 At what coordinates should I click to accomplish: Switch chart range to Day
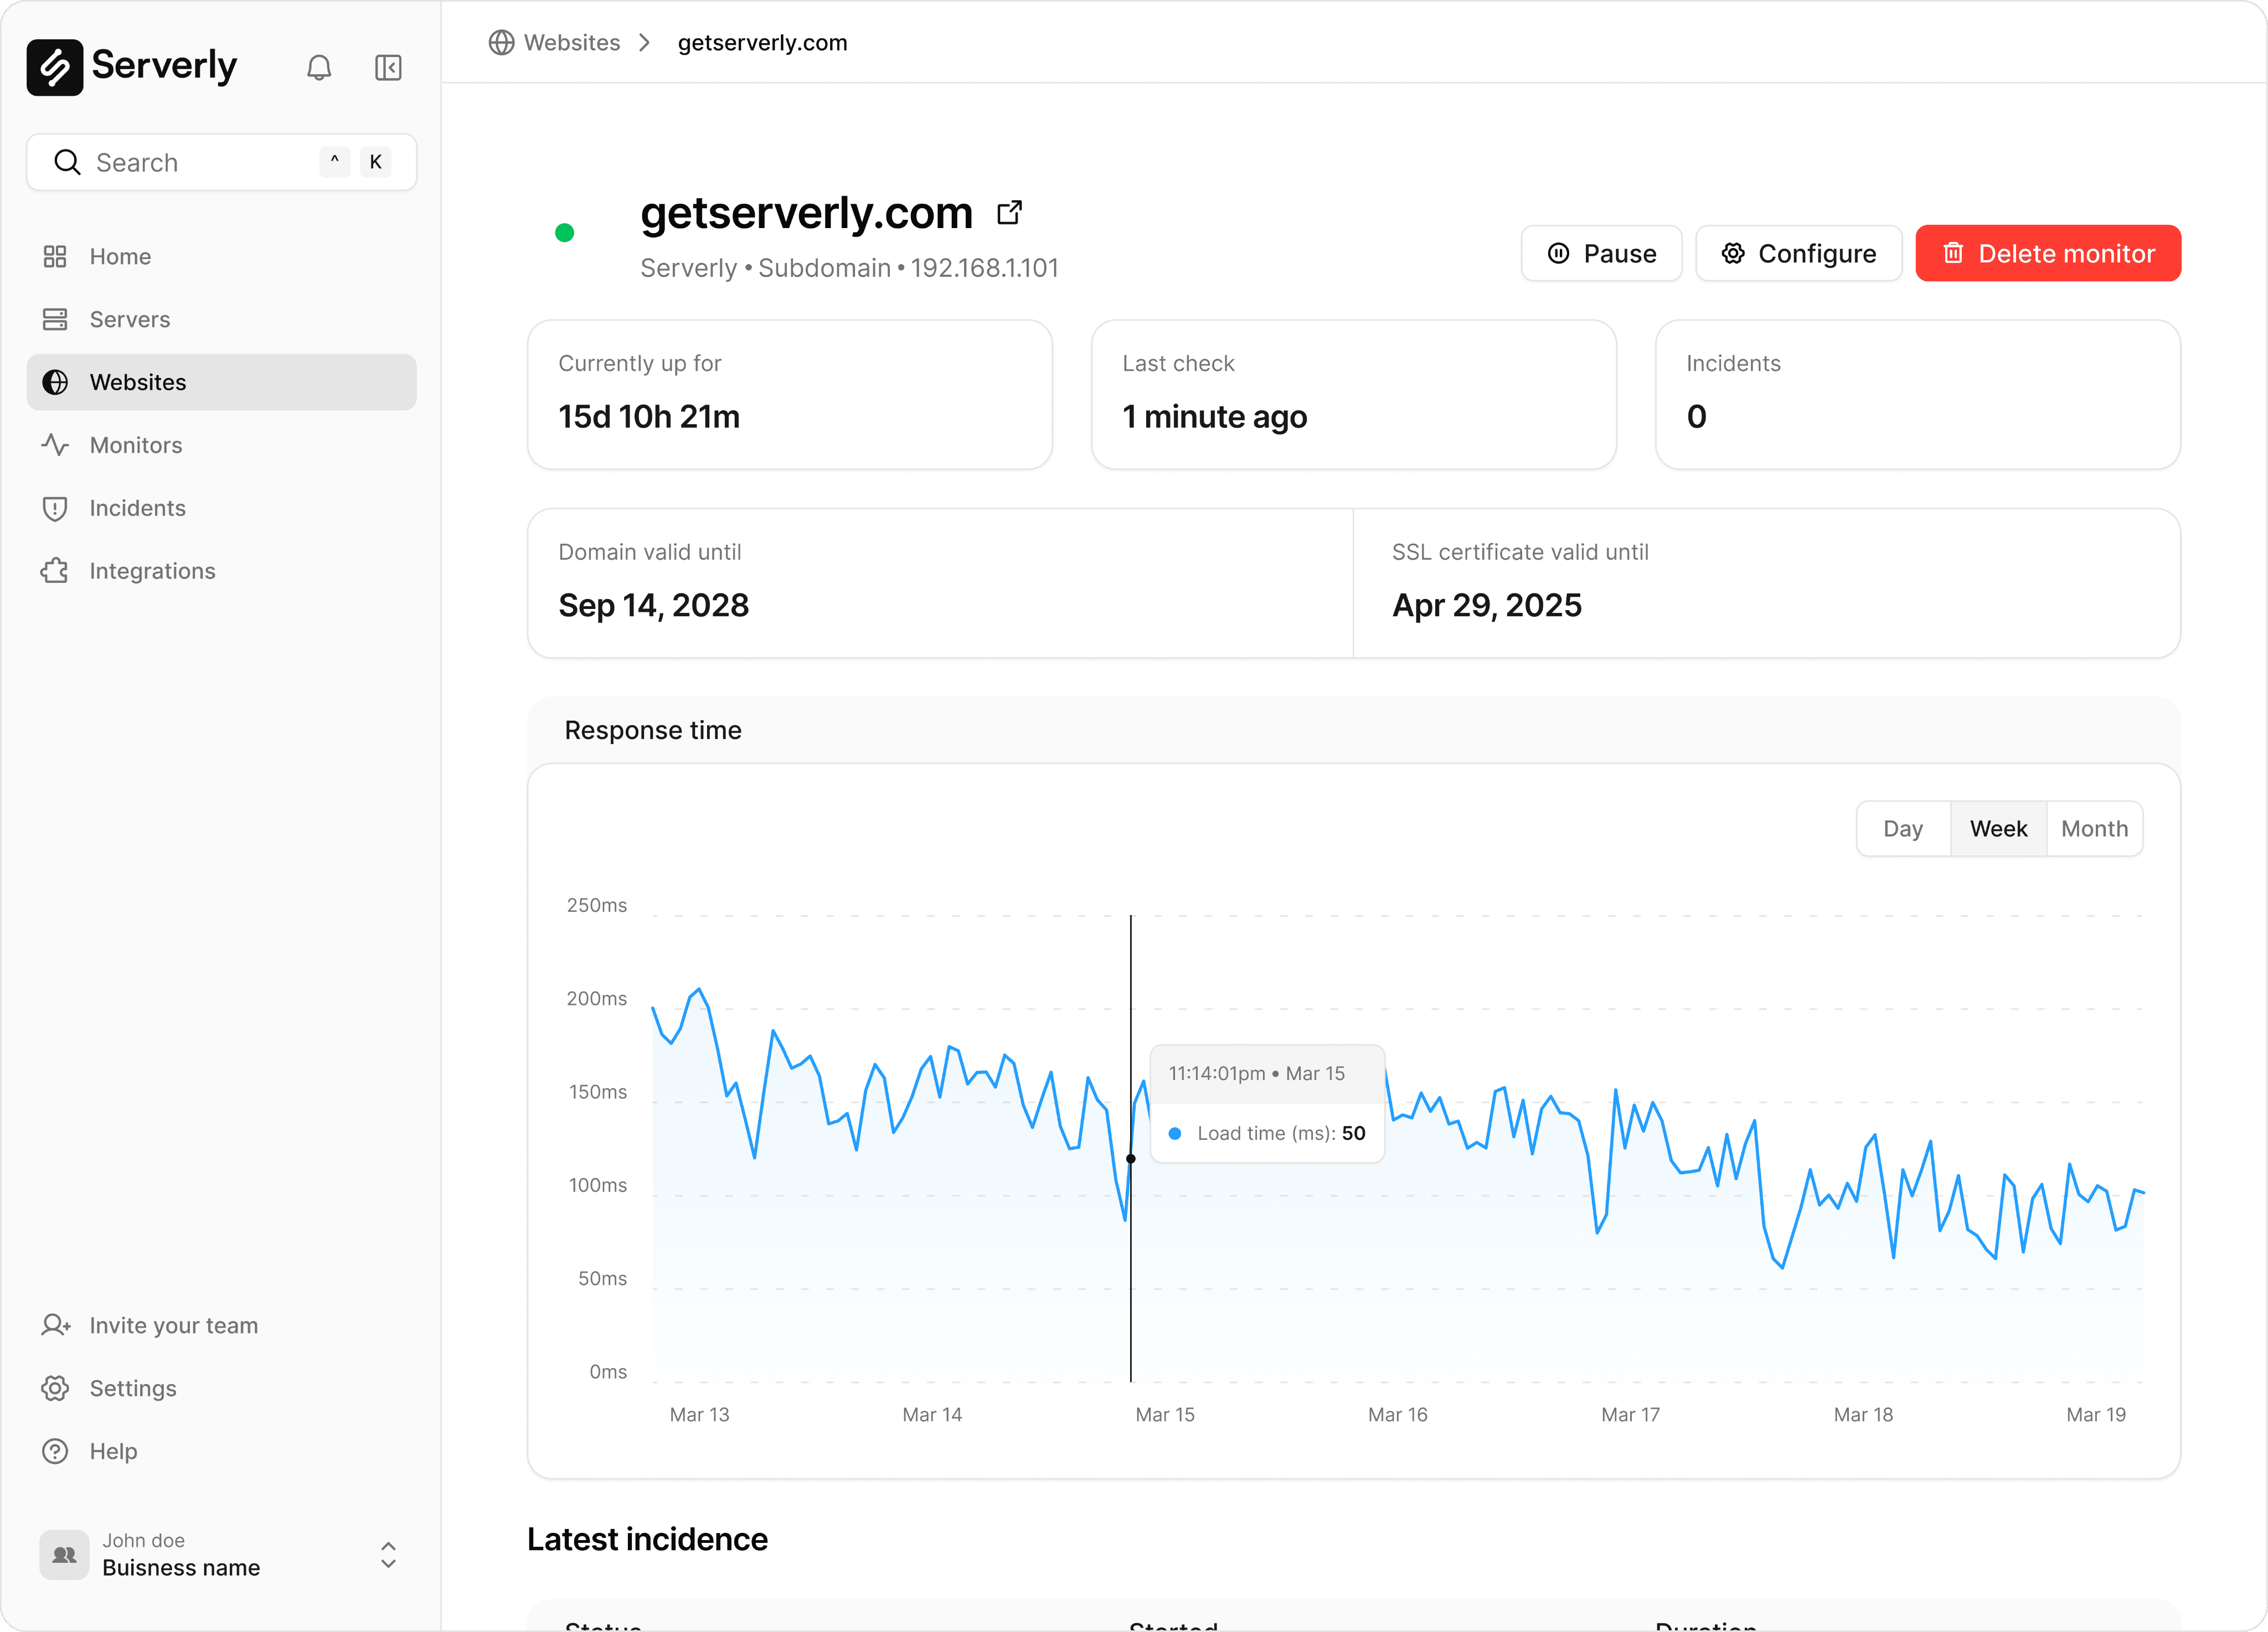coord(1902,828)
